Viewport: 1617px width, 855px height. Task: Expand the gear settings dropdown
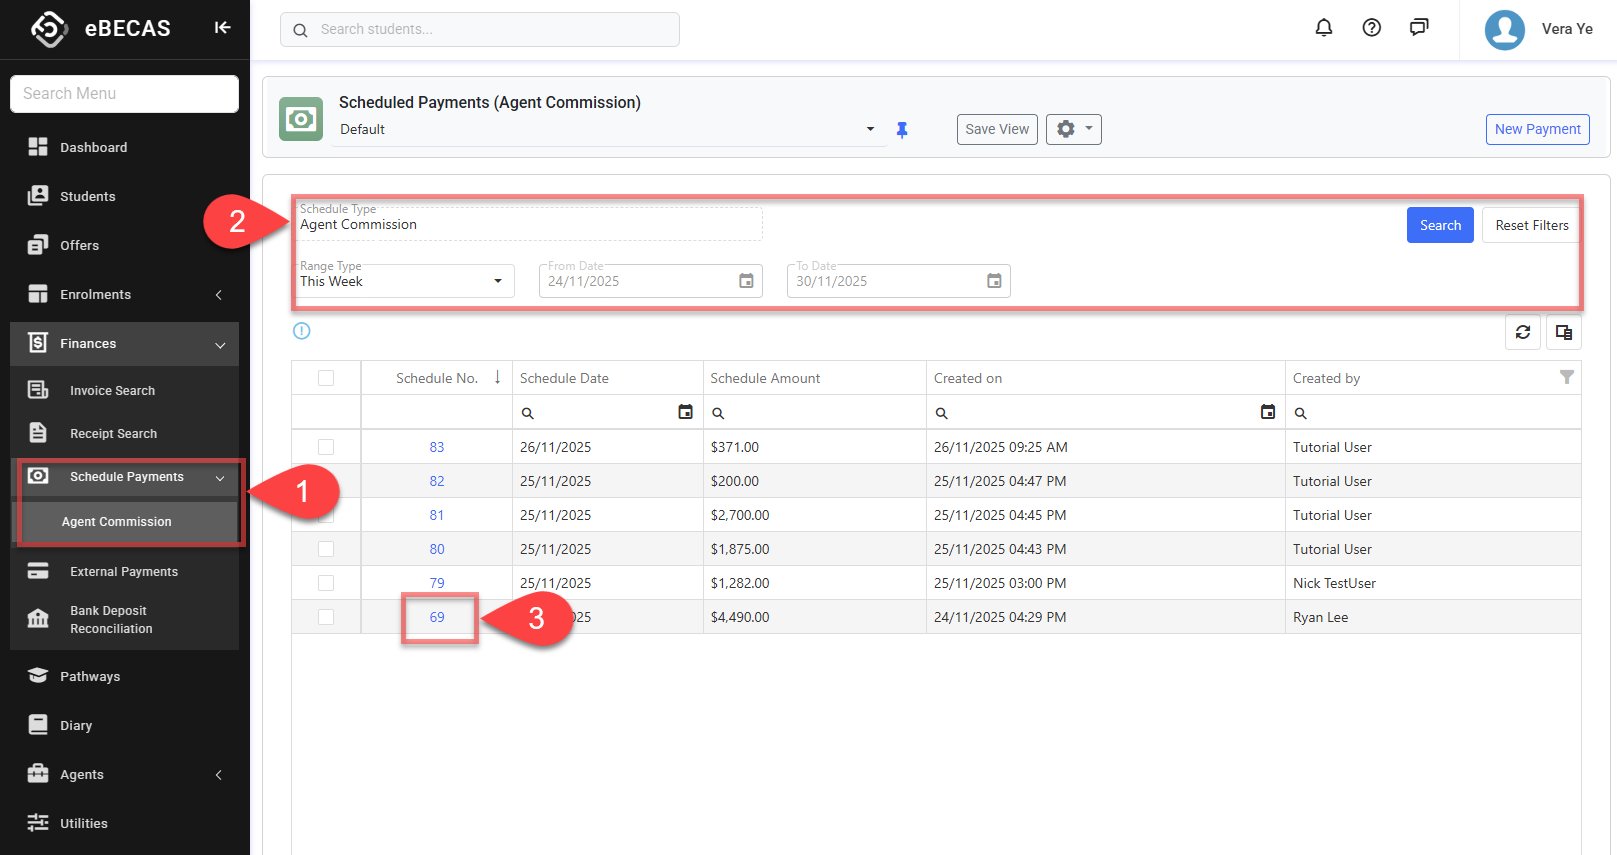click(x=1073, y=129)
